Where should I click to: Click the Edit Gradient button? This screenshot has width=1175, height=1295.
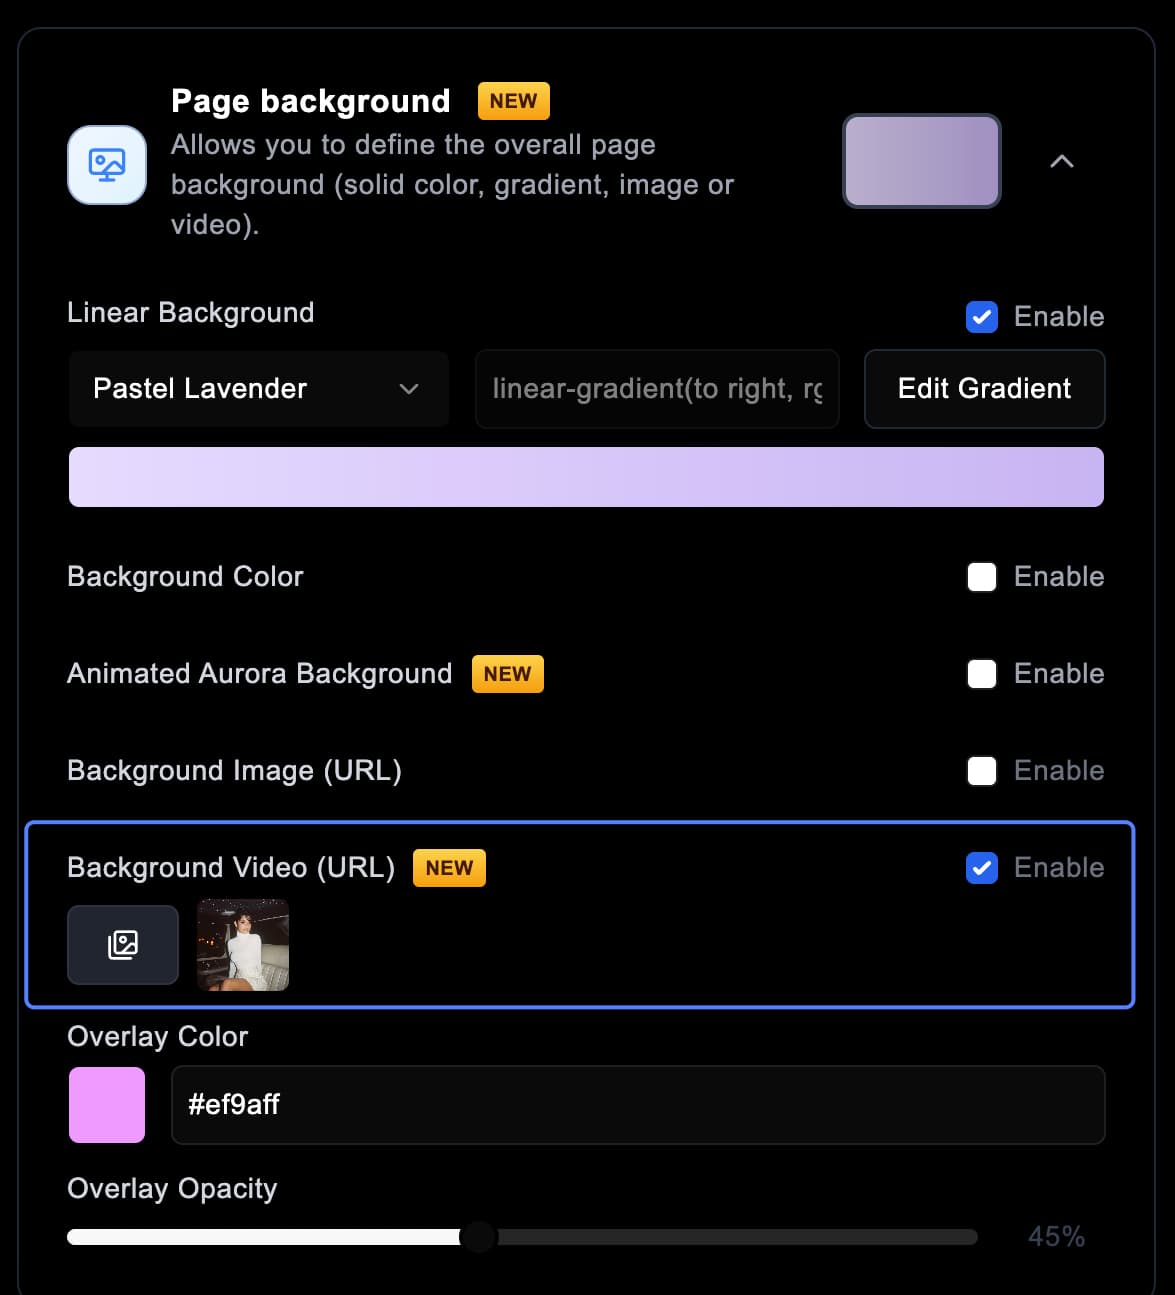coord(983,389)
